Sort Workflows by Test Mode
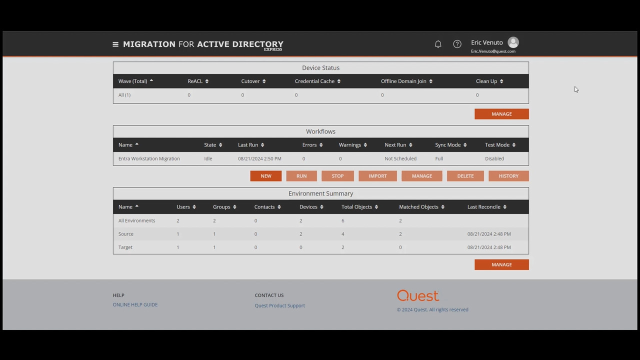Image resolution: width=640 pixels, height=360 pixels. (x=500, y=145)
